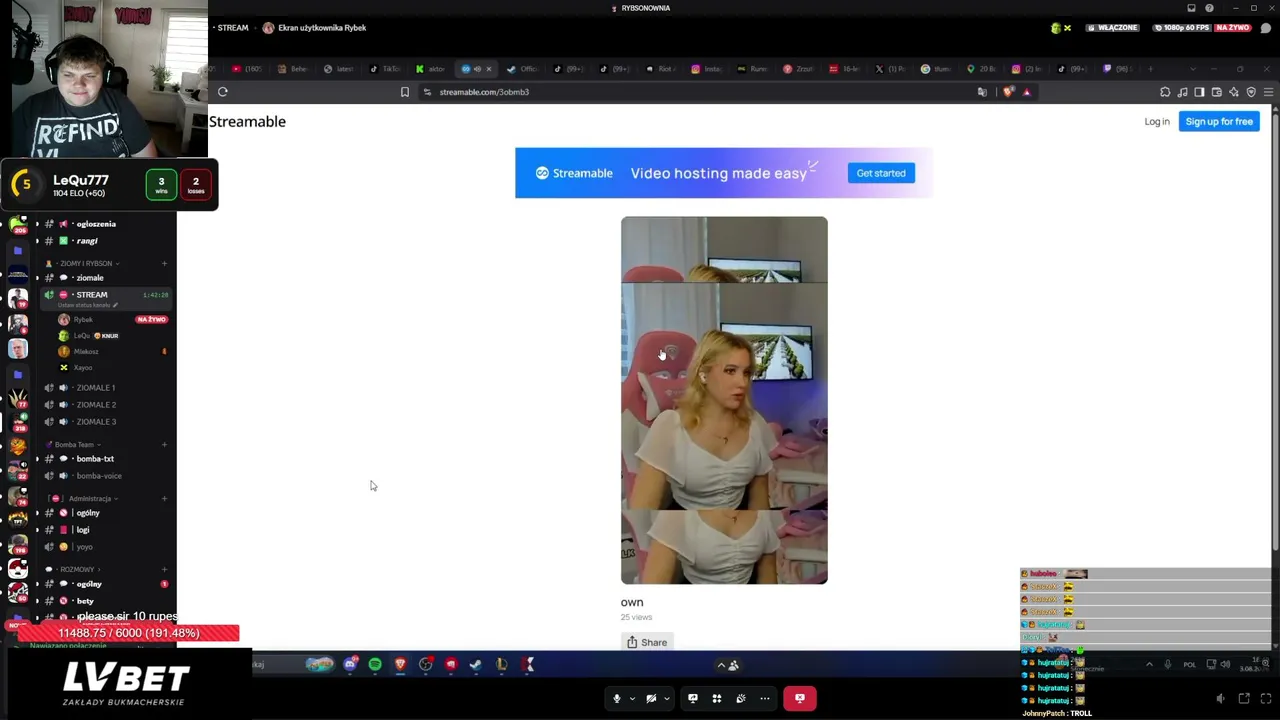Add channel to Bomba Team category
The image size is (1280, 720).
click(164, 444)
